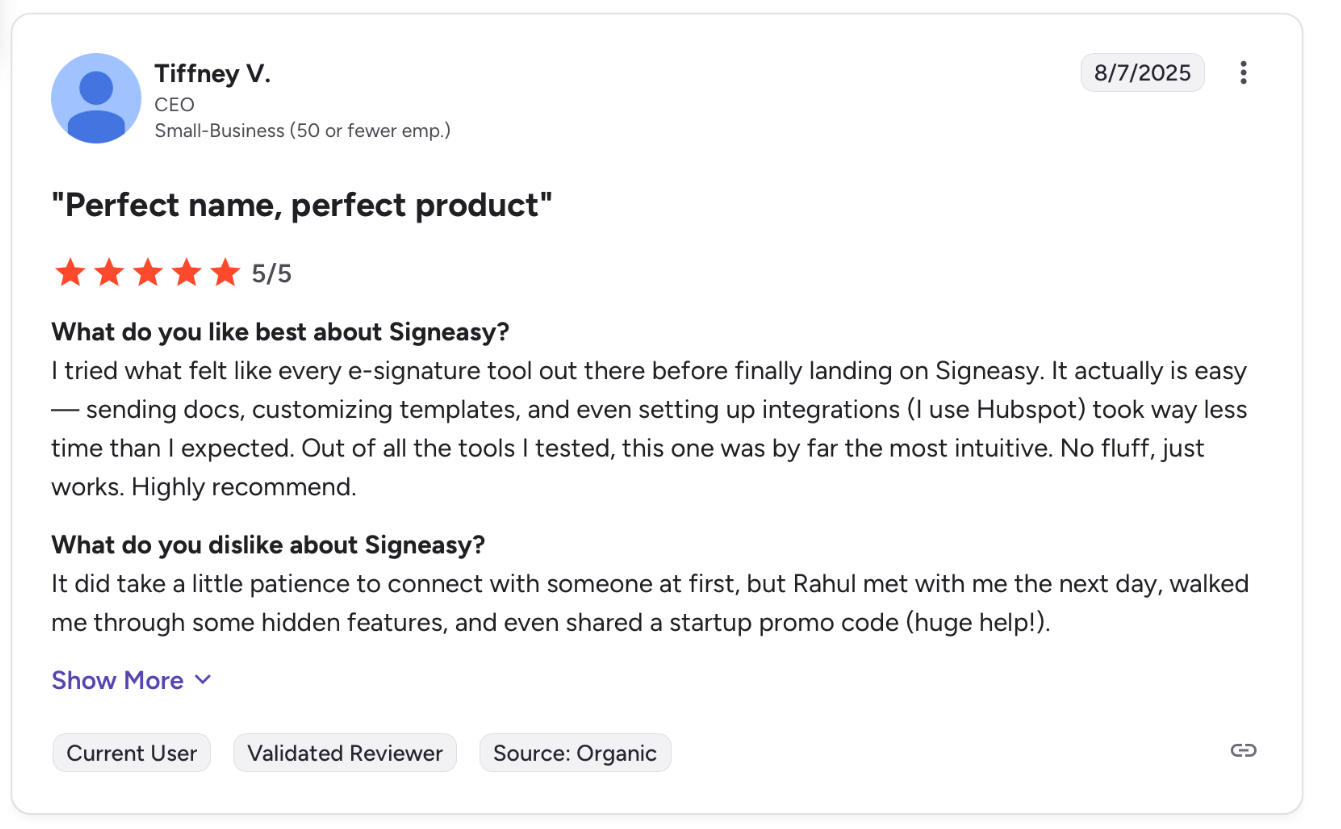1341x829 pixels.
Task: Click the review title "Perfect name, perfect product"
Action: [302, 205]
